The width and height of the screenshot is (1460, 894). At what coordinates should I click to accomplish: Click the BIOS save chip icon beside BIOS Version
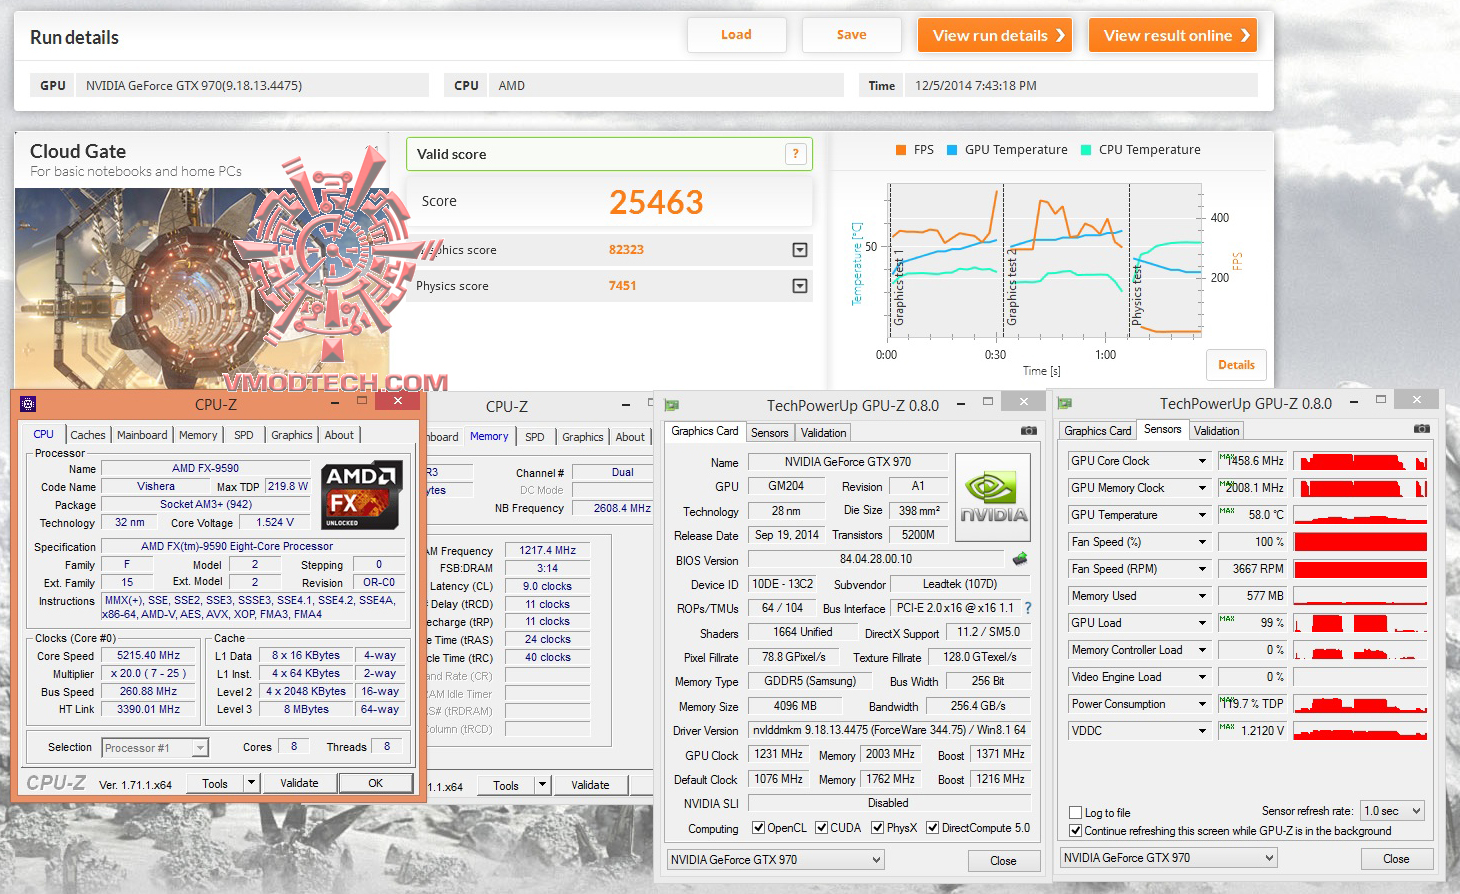tap(1020, 559)
